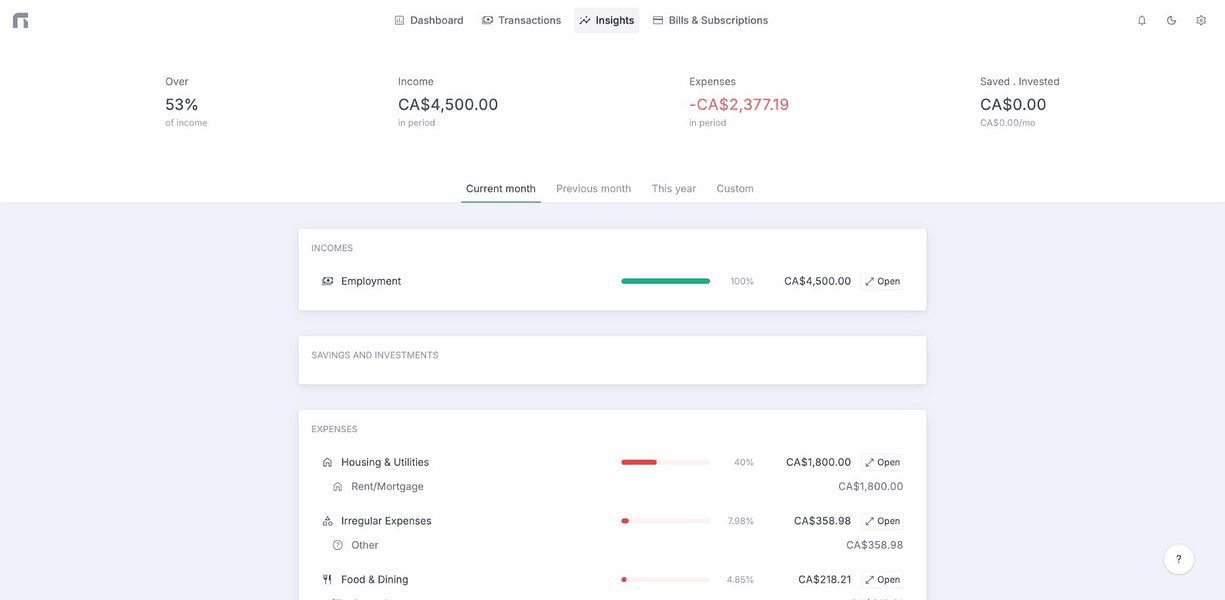Go to the Dashboard page
Screen dimensions: 1225x600
428,20
